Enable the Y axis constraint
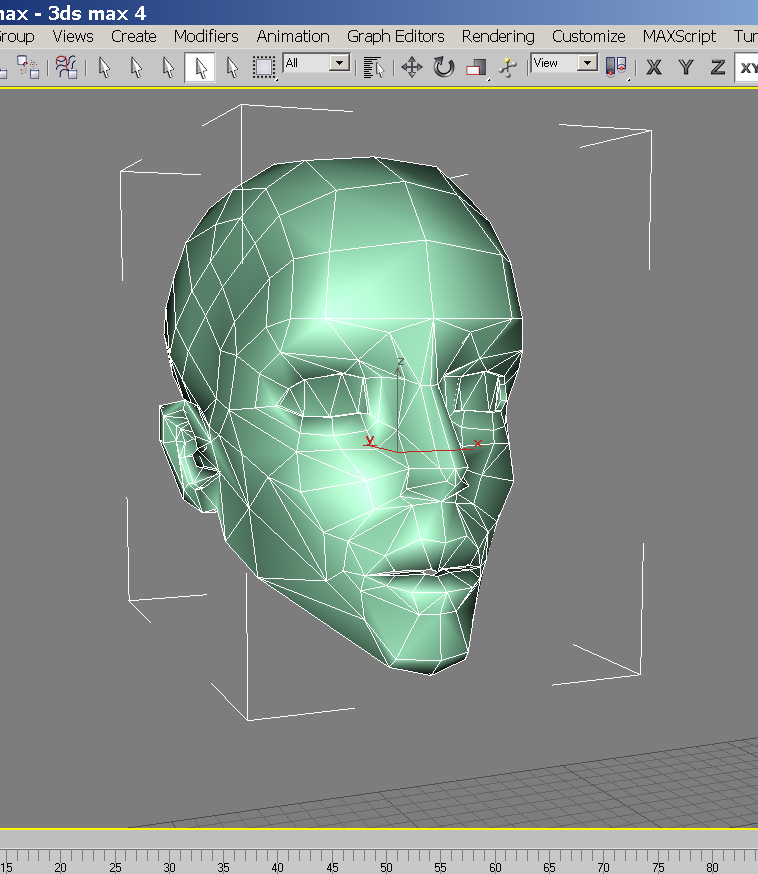Image resolution: width=758 pixels, height=874 pixels. coord(686,67)
